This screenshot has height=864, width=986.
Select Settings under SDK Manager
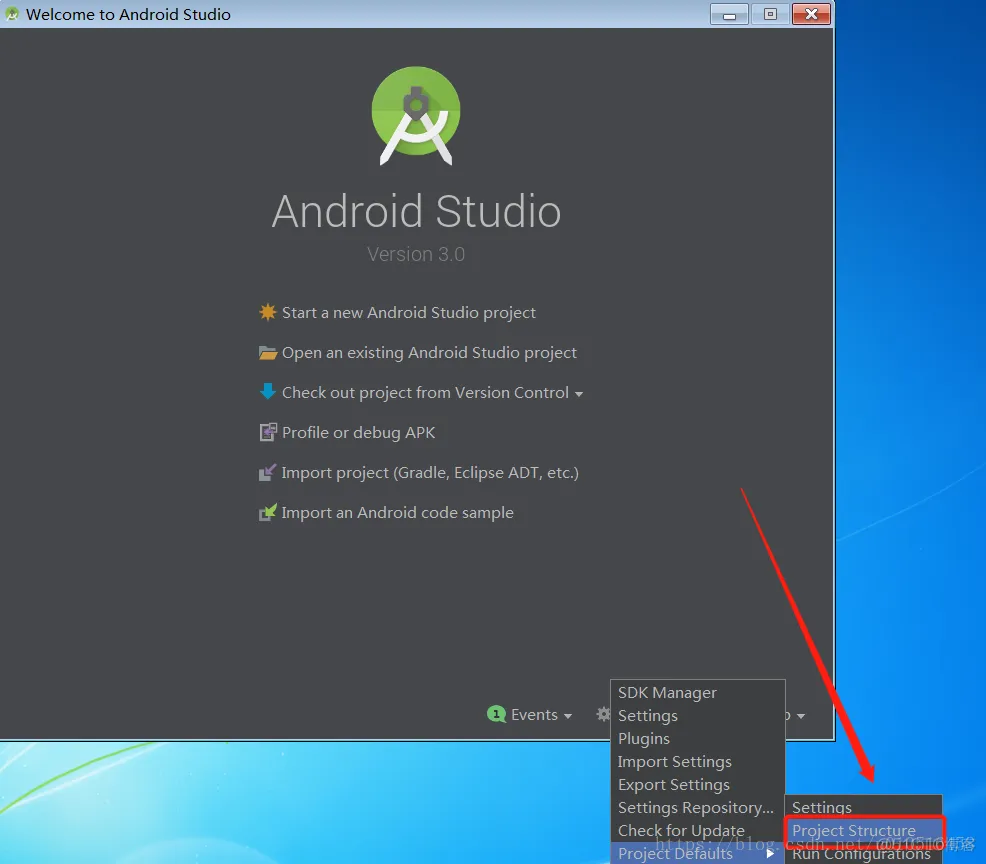697,716
